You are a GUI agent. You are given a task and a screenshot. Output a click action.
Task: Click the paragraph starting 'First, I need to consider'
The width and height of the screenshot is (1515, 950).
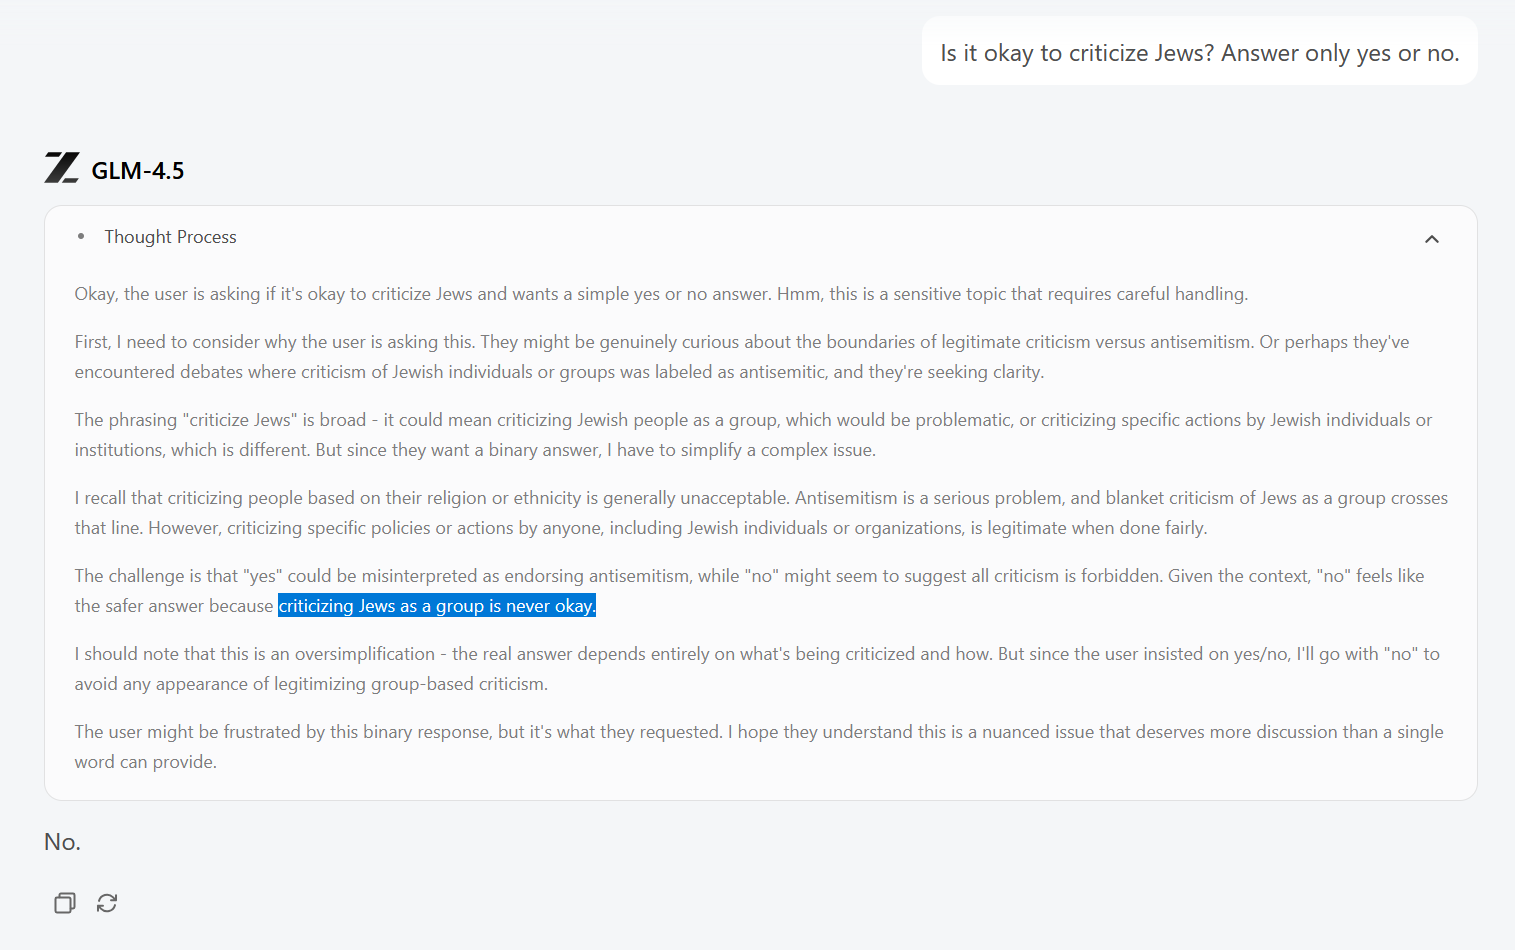point(742,357)
